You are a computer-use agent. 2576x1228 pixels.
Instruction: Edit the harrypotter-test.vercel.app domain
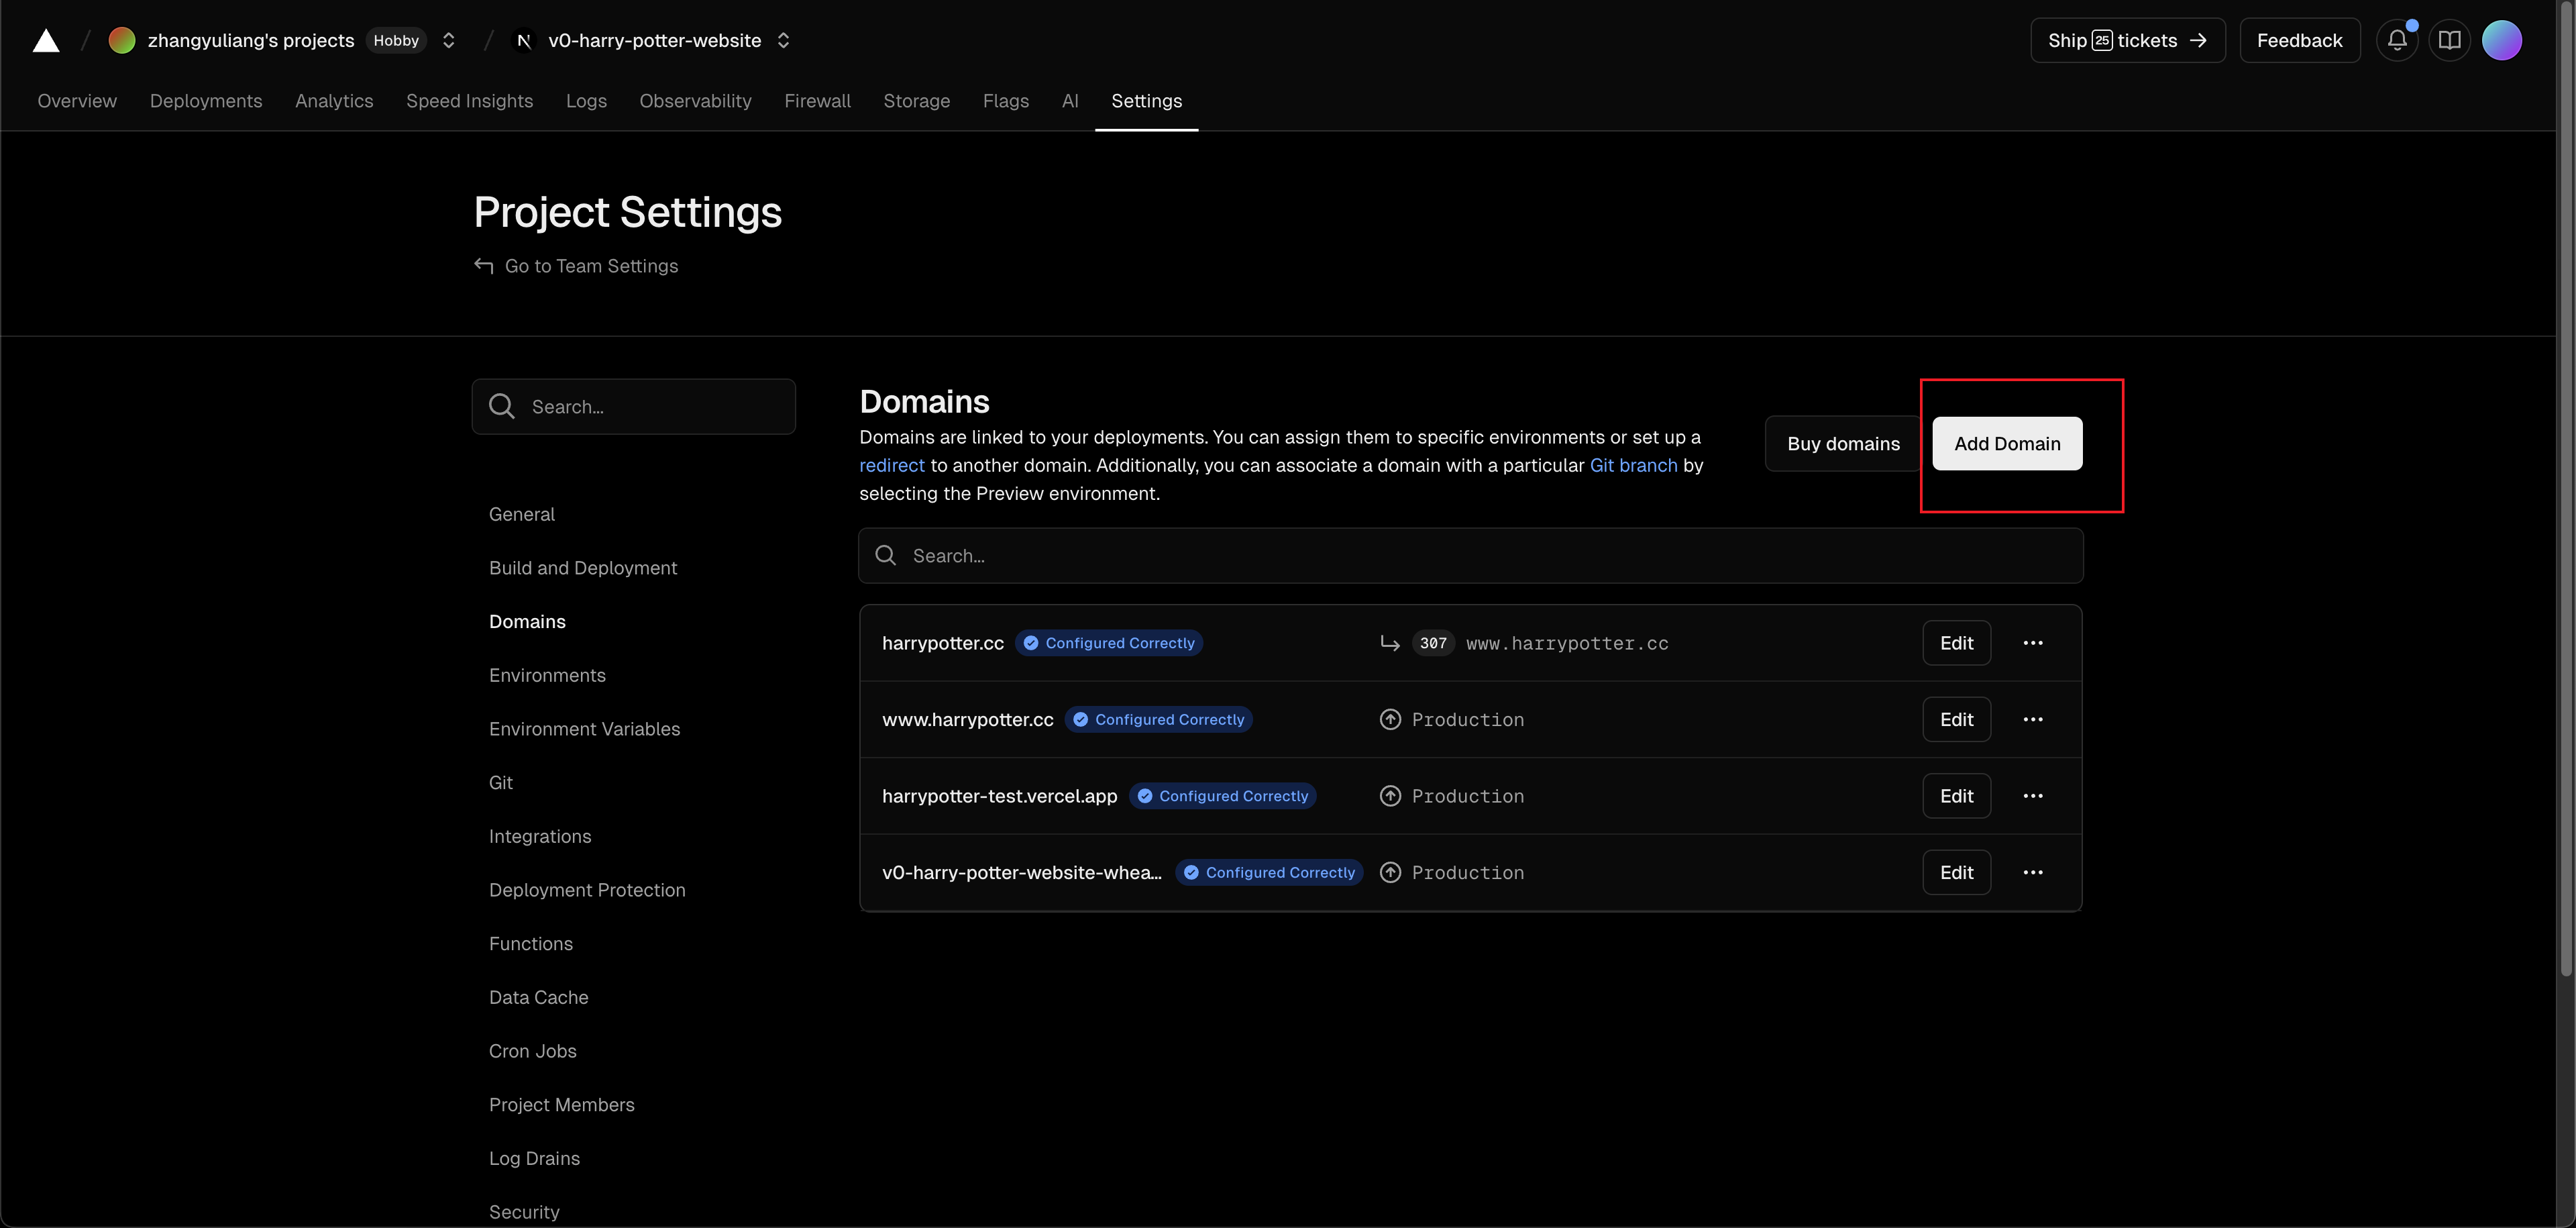tap(1956, 796)
